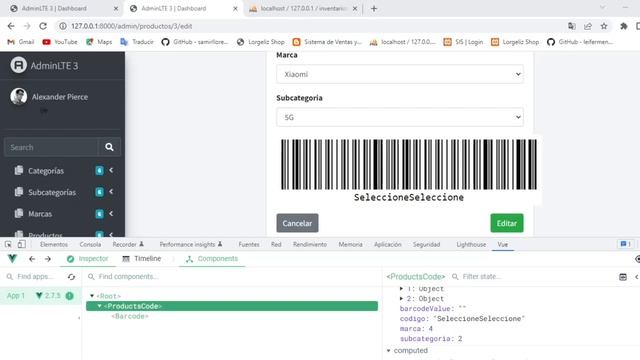
Task: Toggle device toolbar icon in DevTools
Action: pos(22,244)
